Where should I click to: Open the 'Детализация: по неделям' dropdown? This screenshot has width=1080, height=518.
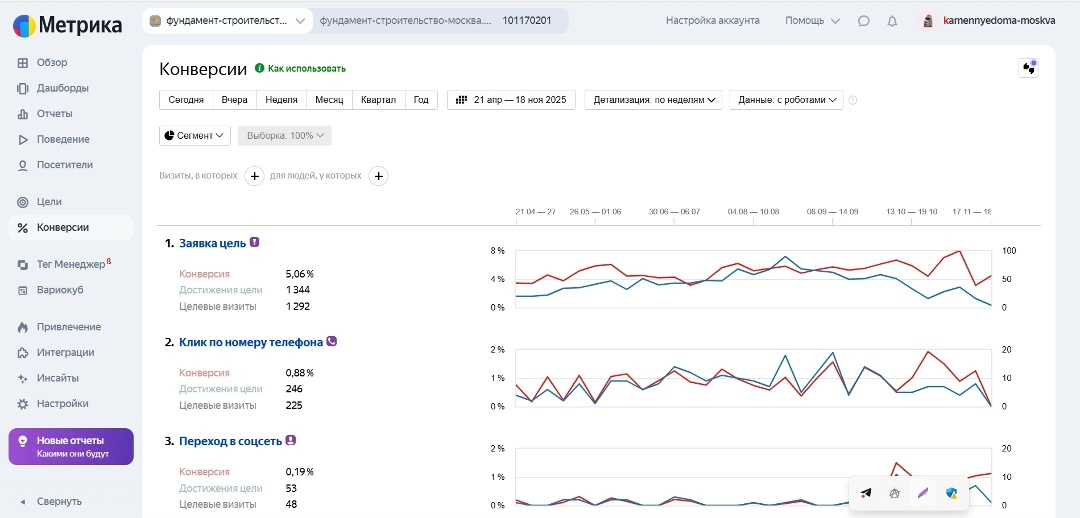pyautogui.click(x=656, y=100)
